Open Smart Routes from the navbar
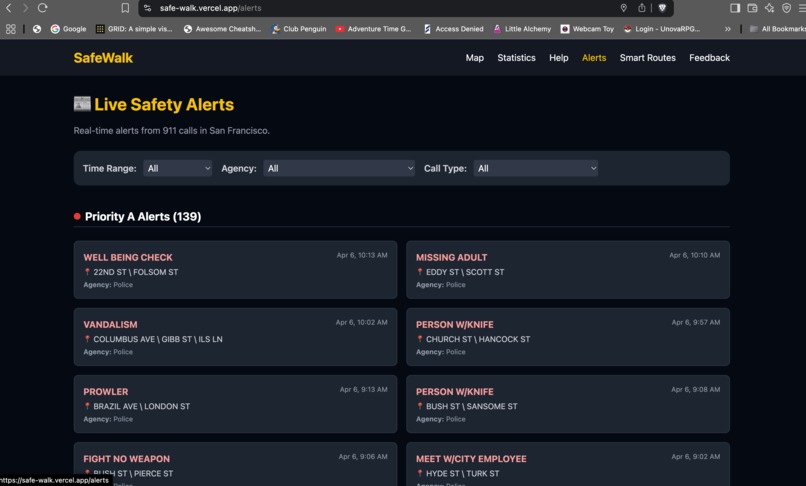 pos(647,58)
